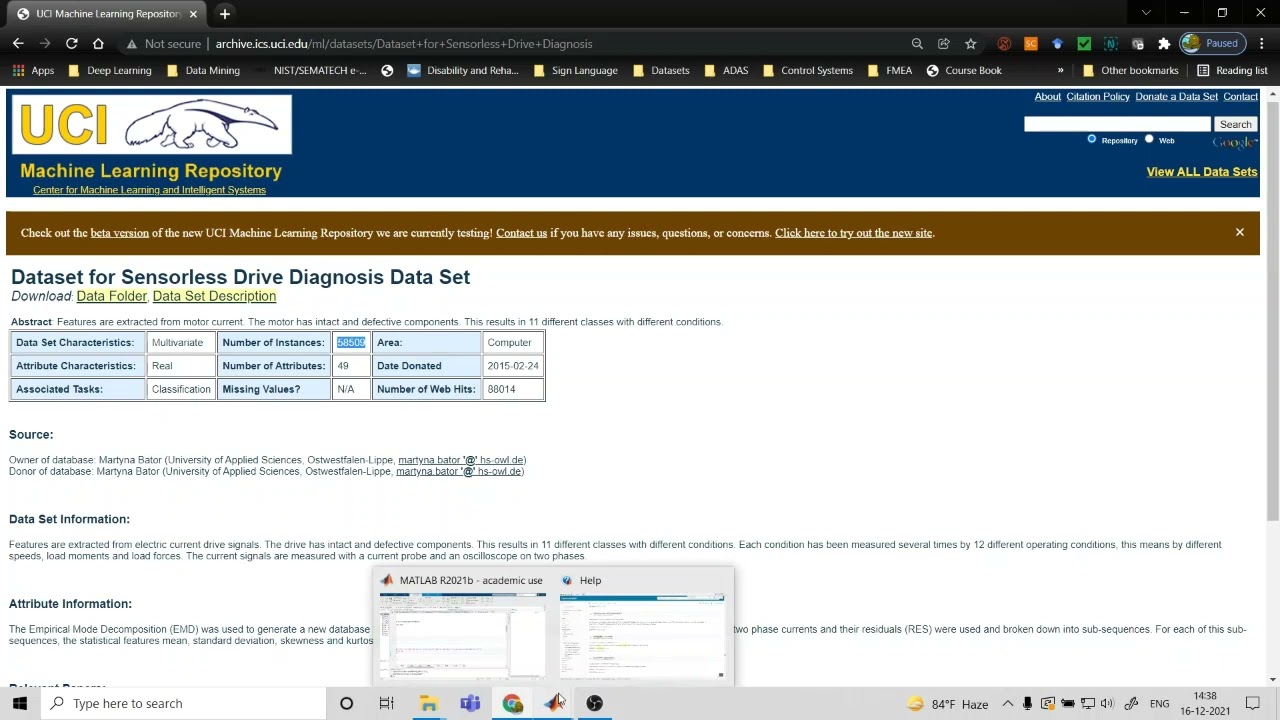
Task: Open the Data Mining bookmark folder
Action: (x=203, y=71)
